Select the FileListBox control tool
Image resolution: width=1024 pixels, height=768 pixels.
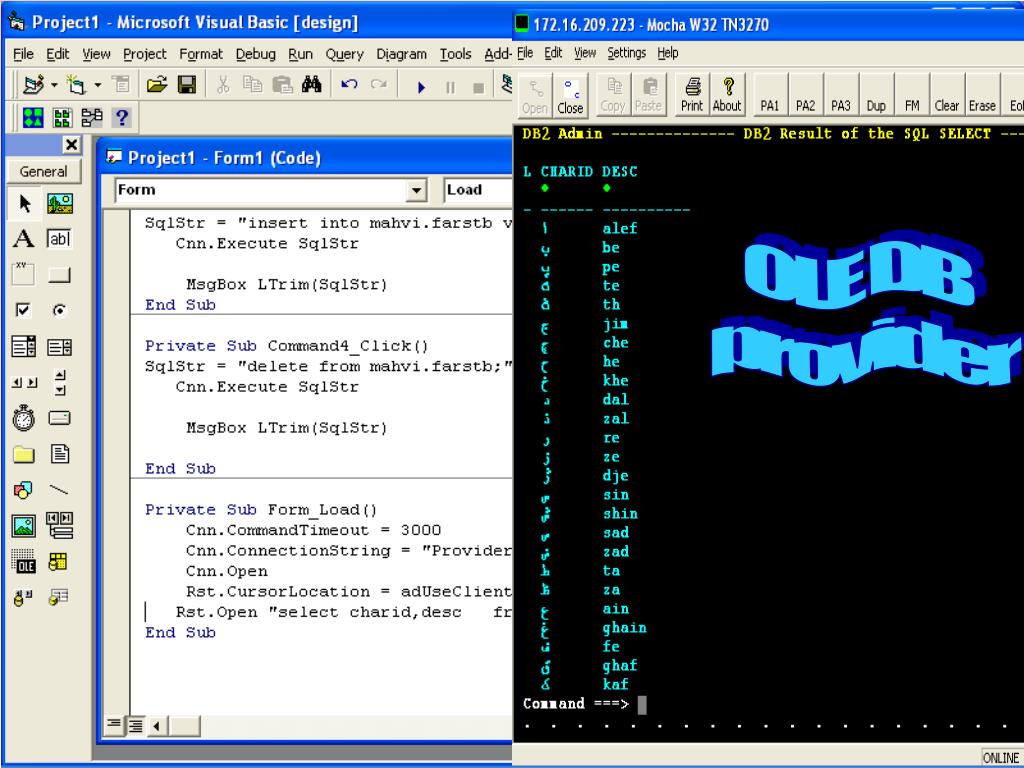click(x=59, y=454)
